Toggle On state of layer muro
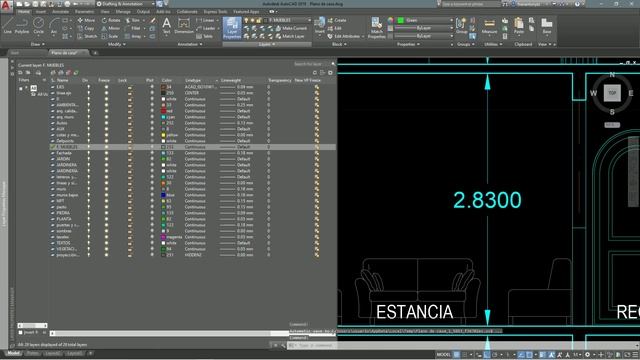640x360 pixels. (x=89, y=189)
